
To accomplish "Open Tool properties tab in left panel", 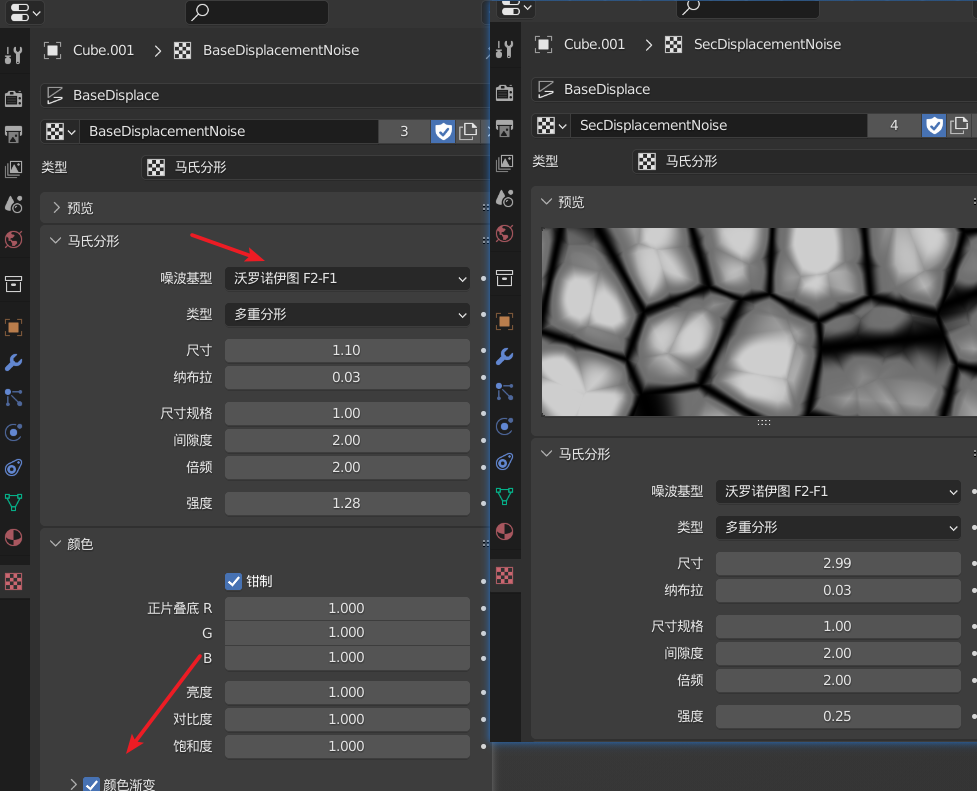I will 14,55.
